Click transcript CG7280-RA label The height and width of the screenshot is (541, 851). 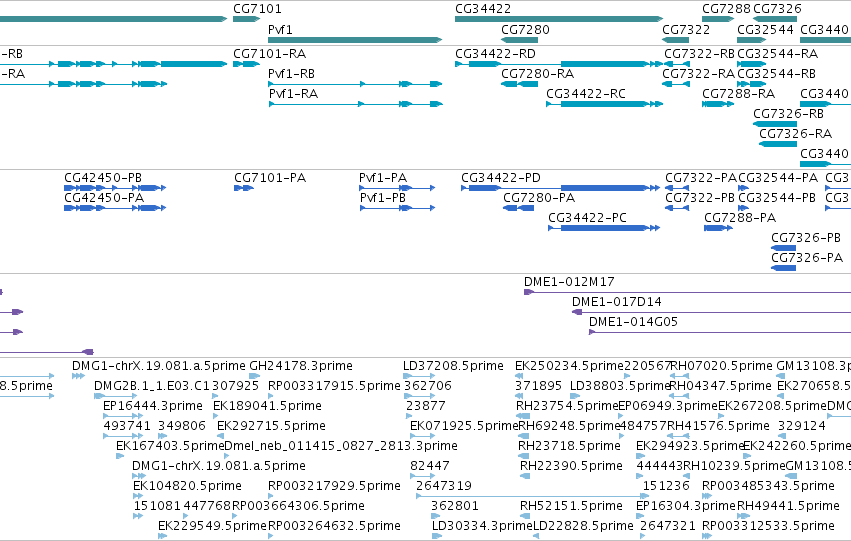coord(538,74)
